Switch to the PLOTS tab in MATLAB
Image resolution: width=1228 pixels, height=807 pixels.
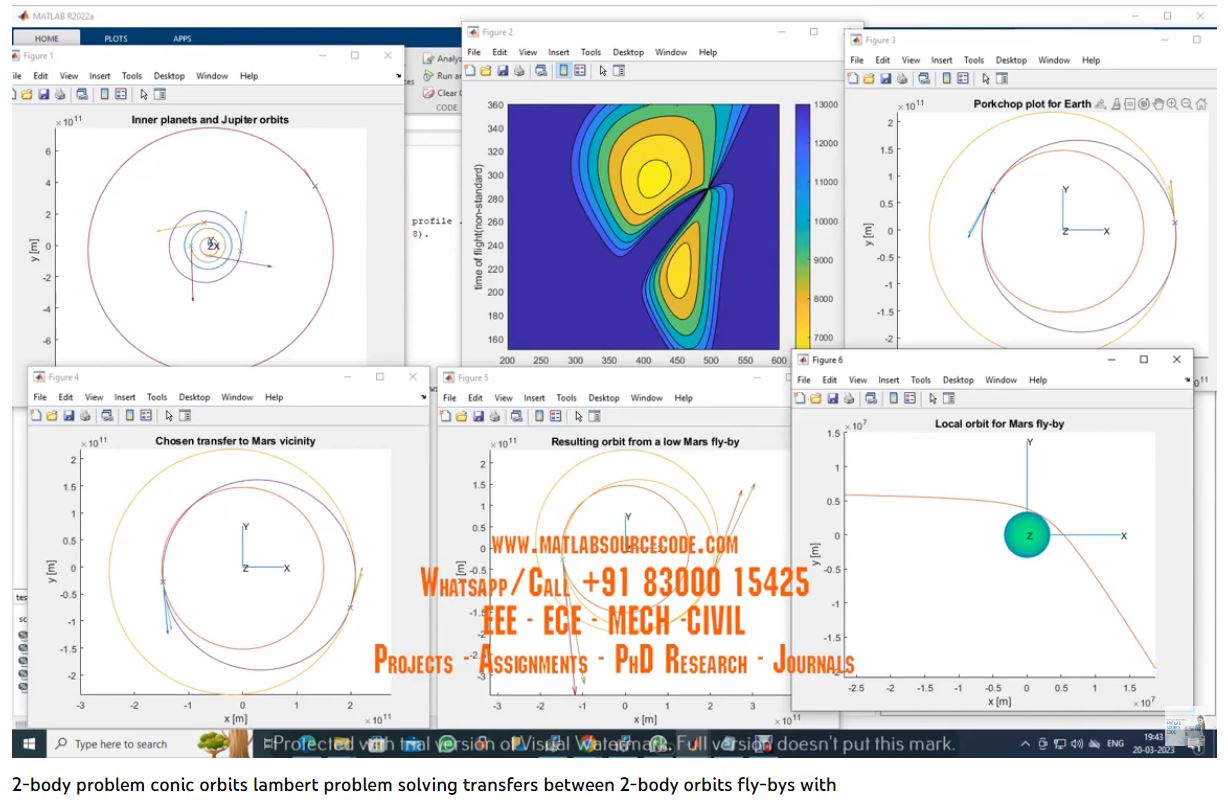(x=116, y=38)
